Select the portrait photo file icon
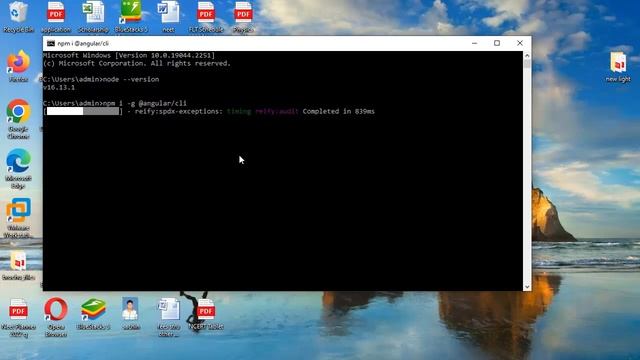Image resolution: width=640 pixels, height=360 pixels. [x=130, y=313]
